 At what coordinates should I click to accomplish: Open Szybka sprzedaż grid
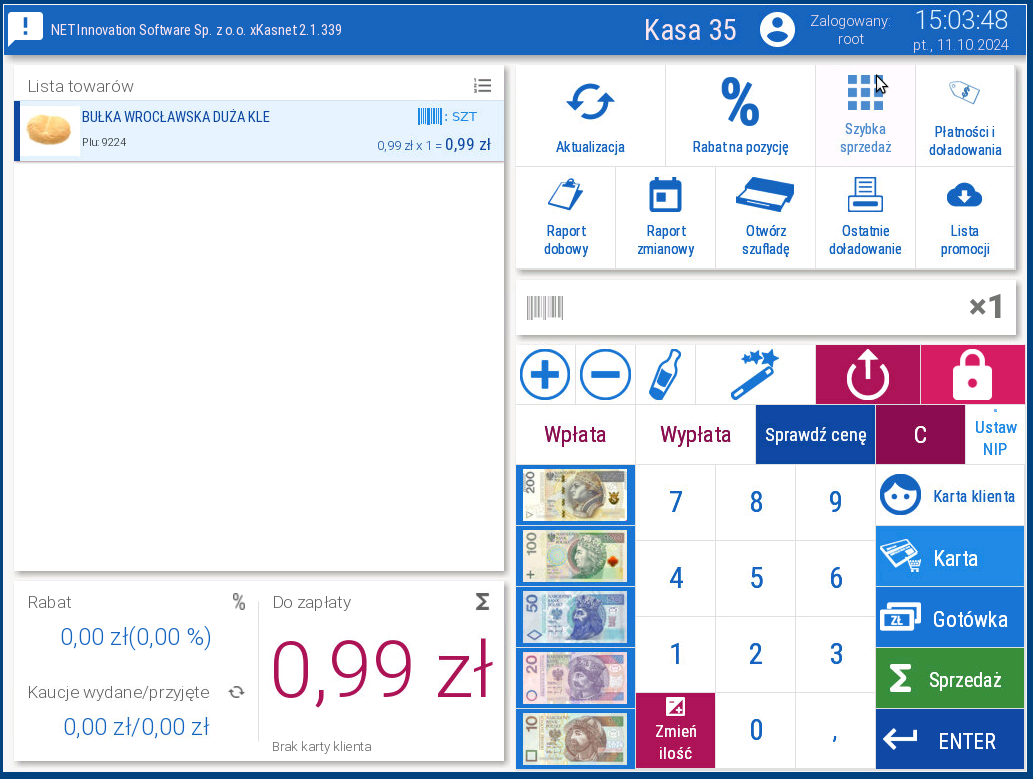(x=865, y=115)
